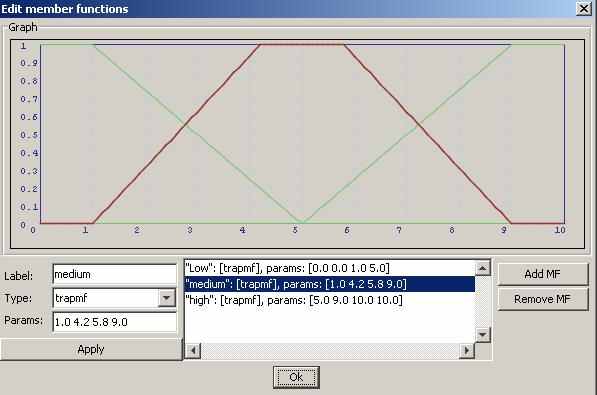
Task: Close the Edit member functions dialog
Action: 583,8
